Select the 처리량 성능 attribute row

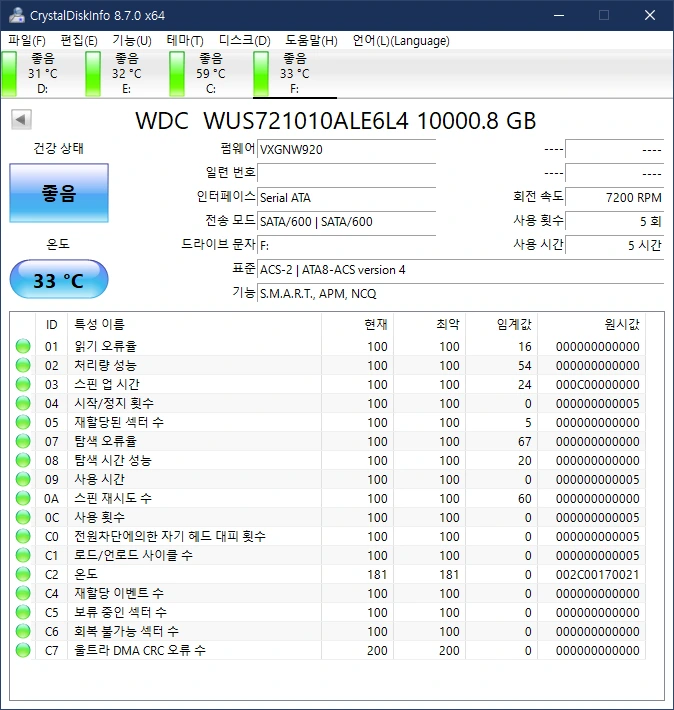328,365
